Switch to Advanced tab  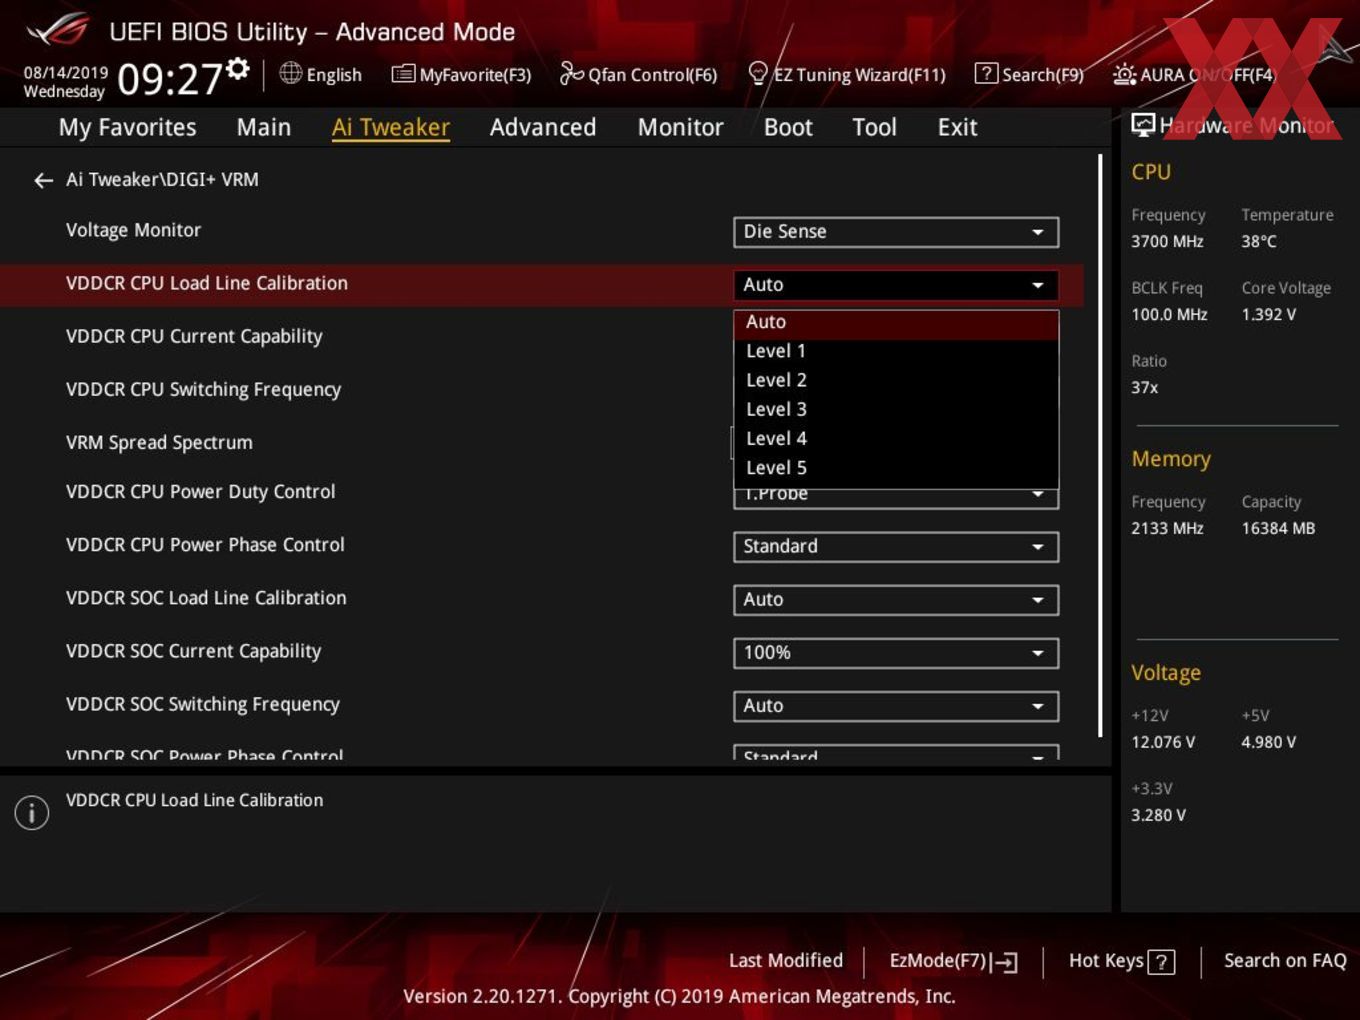(543, 127)
